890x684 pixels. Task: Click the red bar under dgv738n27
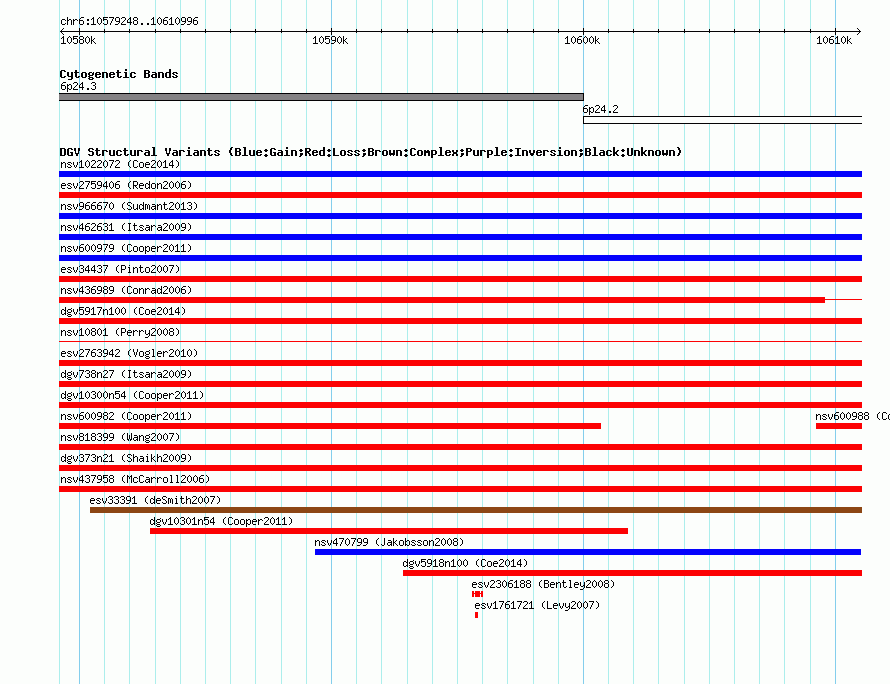click(x=460, y=384)
